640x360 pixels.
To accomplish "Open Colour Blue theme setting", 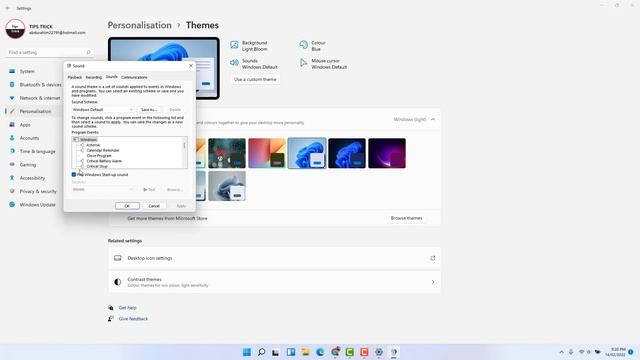I will point(313,46).
